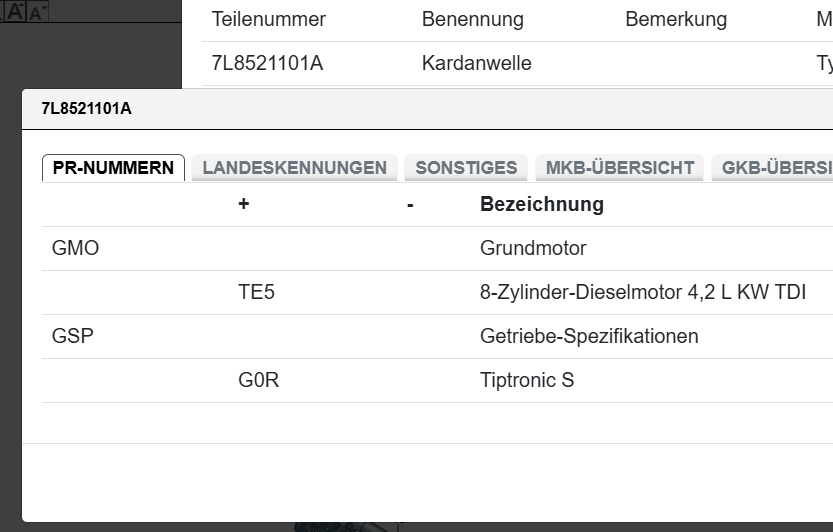This screenshot has width=833, height=532.
Task: Click the dialog title 7L8521101A
Action: point(86,109)
